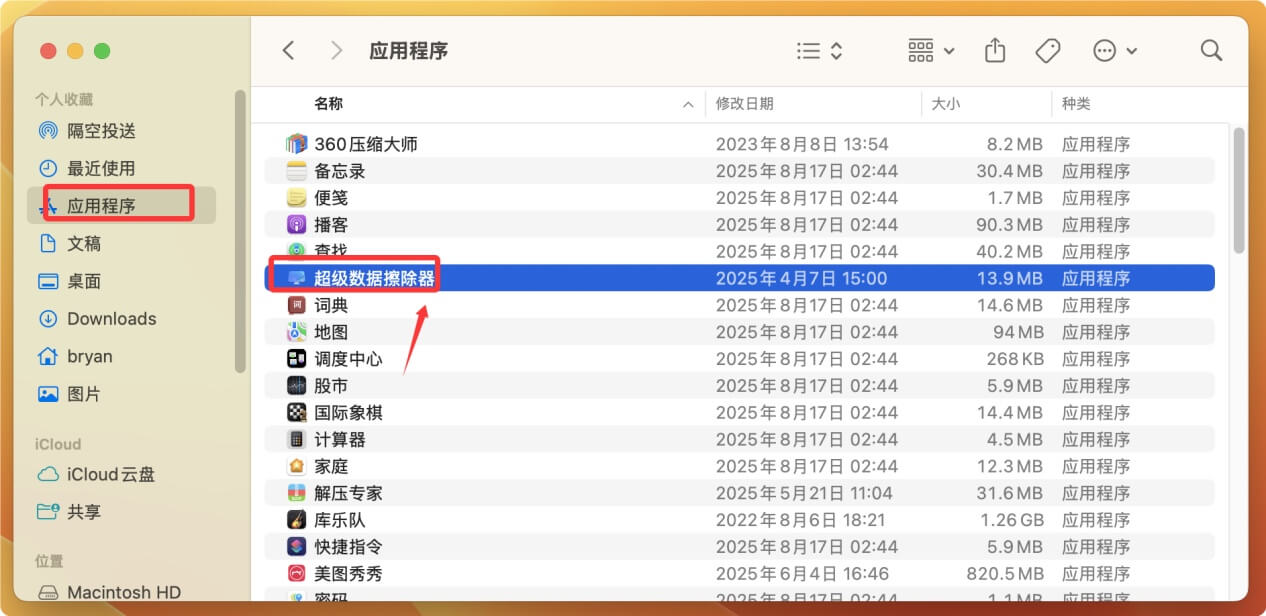The height and width of the screenshot is (616, 1266).
Task: Click the back navigation arrow
Action: coord(288,49)
